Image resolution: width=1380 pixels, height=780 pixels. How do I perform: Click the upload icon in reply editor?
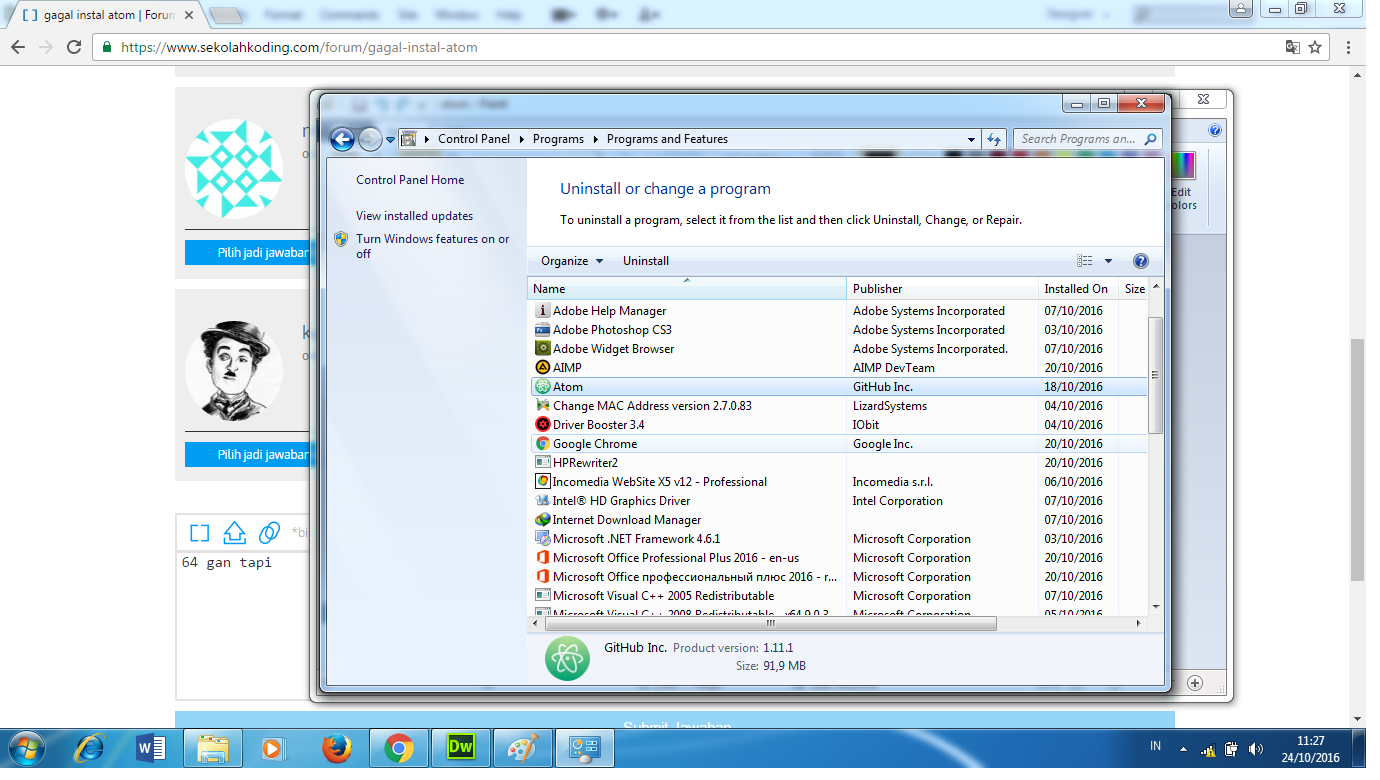click(x=234, y=532)
